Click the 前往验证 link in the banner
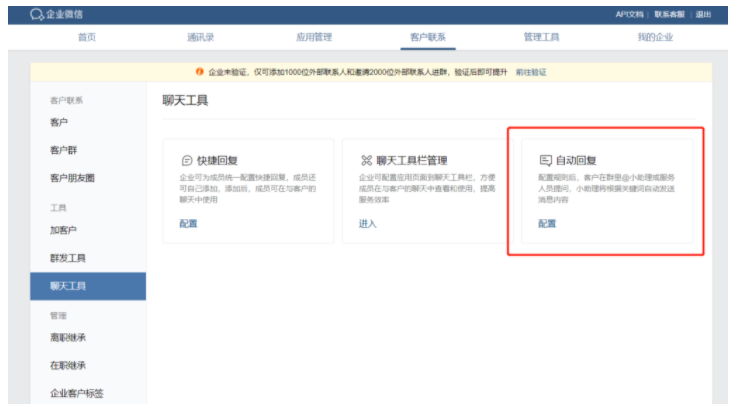The width and height of the screenshot is (736, 417). pos(531,72)
